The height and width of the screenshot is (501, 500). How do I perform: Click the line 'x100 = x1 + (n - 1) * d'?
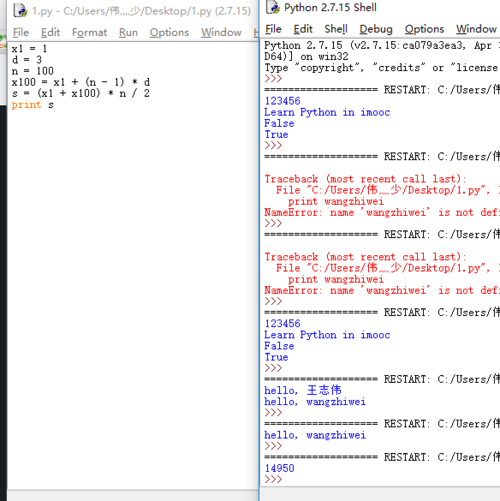point(81,82)
